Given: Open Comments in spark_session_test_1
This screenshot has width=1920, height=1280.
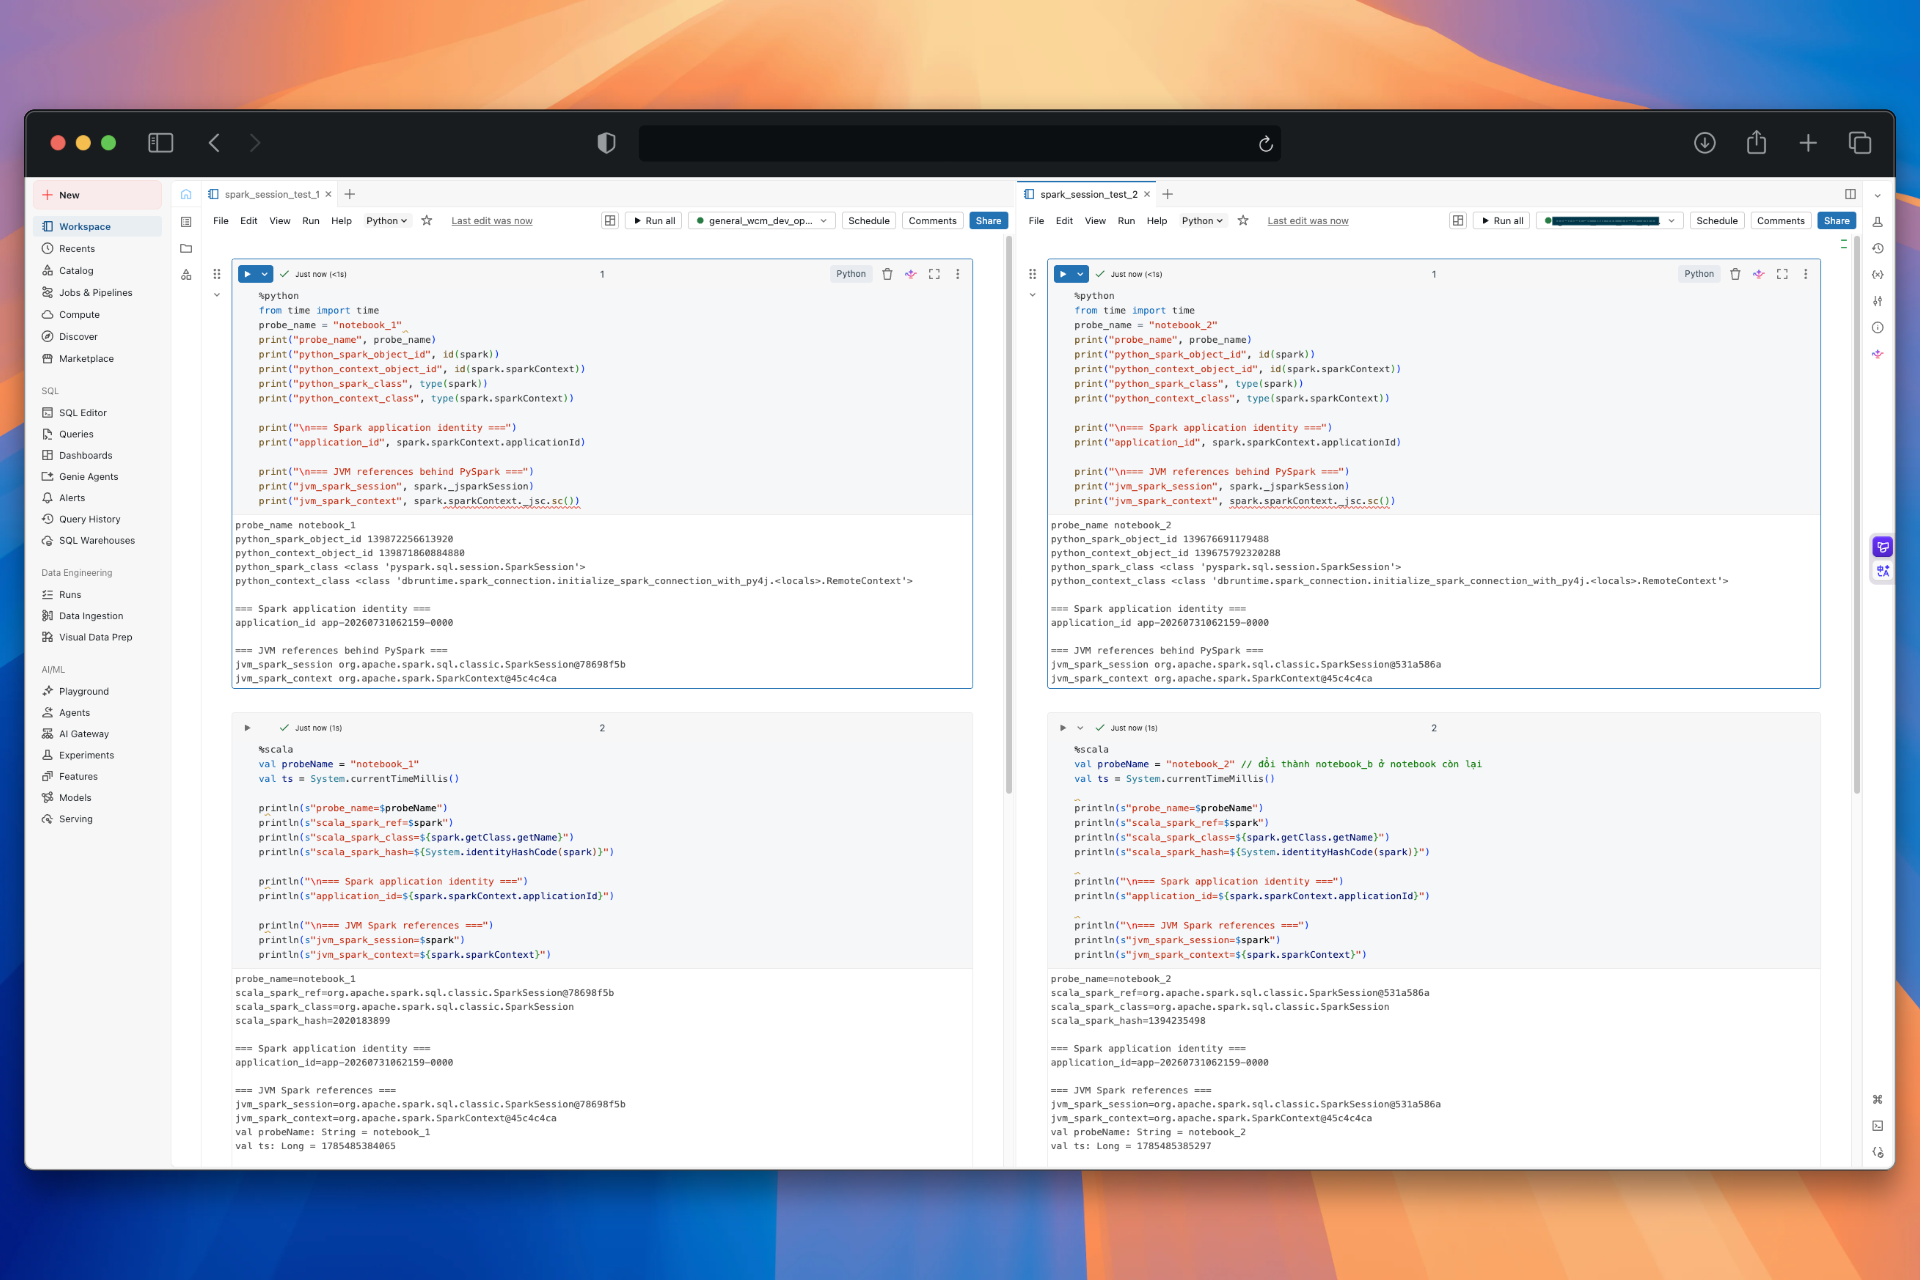Looking at the screenshot, I should click(x=932, y=221).
